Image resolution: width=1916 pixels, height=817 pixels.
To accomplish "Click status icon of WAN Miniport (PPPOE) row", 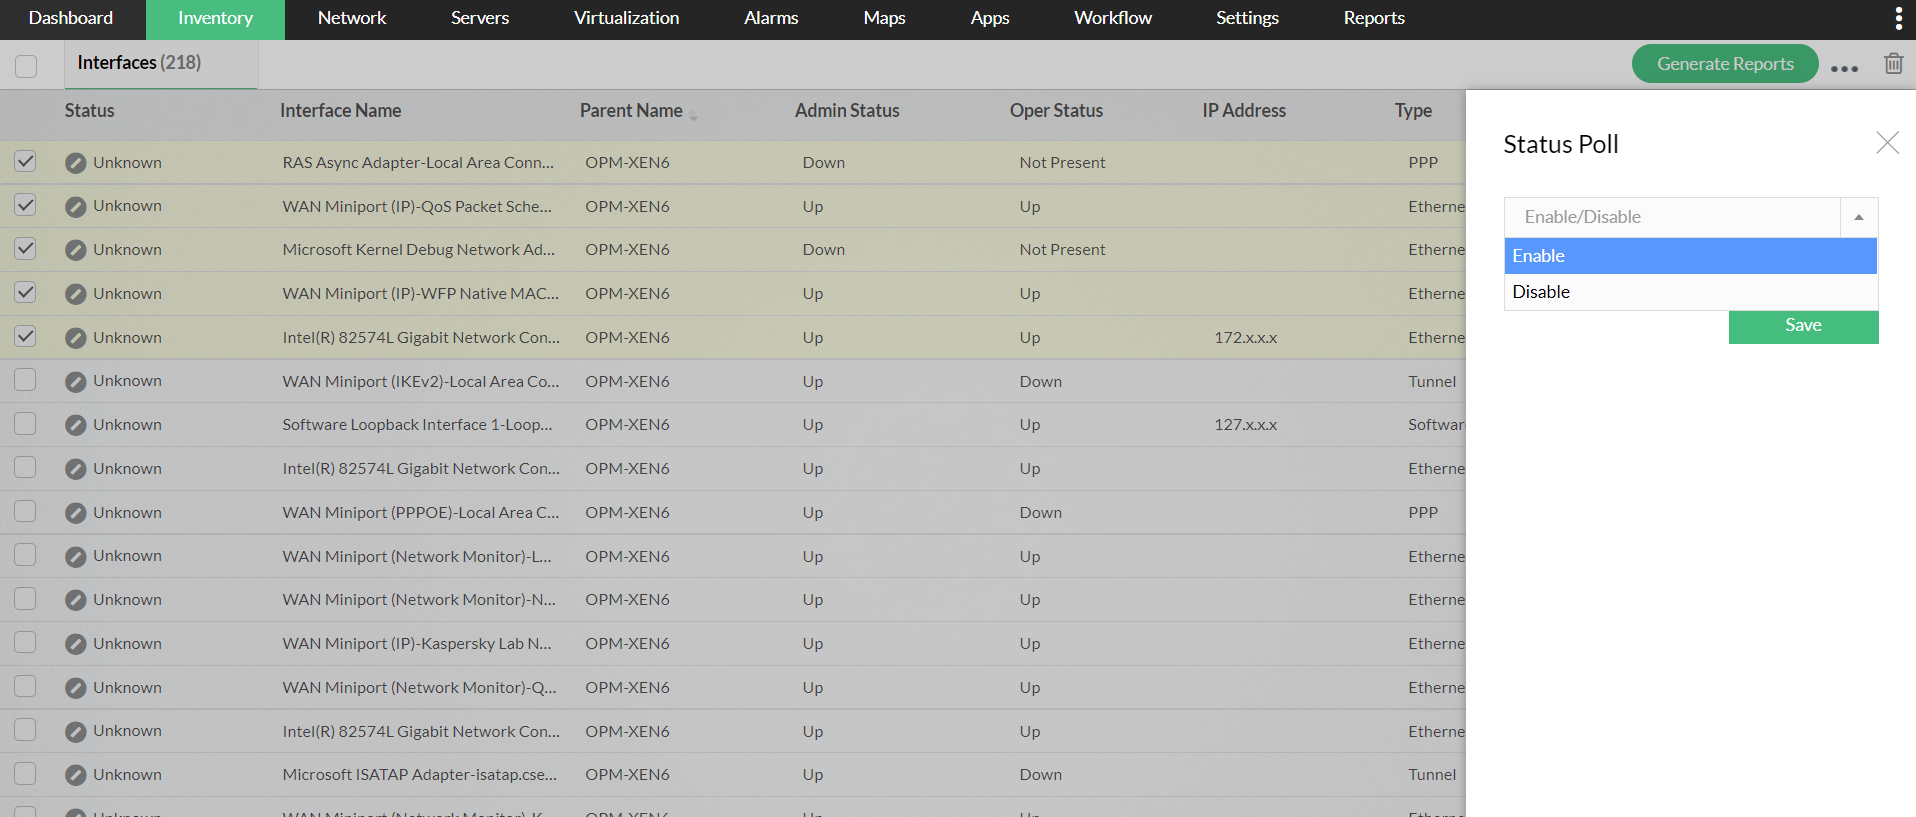I will point(76,513).
